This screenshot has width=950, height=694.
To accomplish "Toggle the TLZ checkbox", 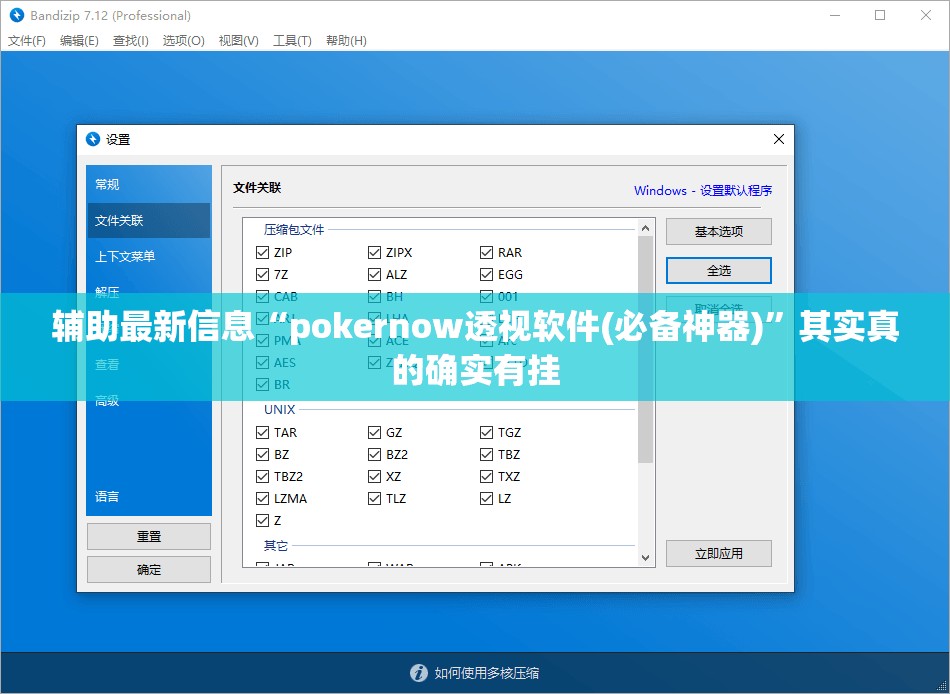I will 374,498.
